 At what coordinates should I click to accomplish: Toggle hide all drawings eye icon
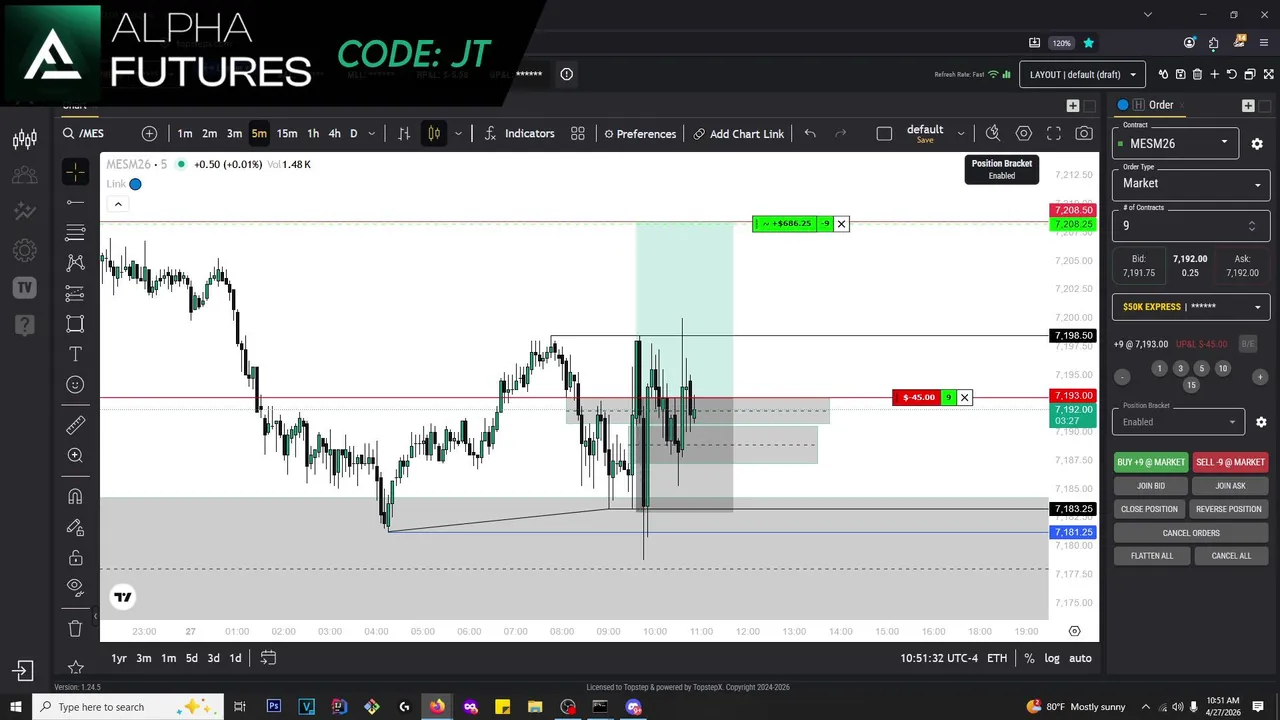[75, 587]
